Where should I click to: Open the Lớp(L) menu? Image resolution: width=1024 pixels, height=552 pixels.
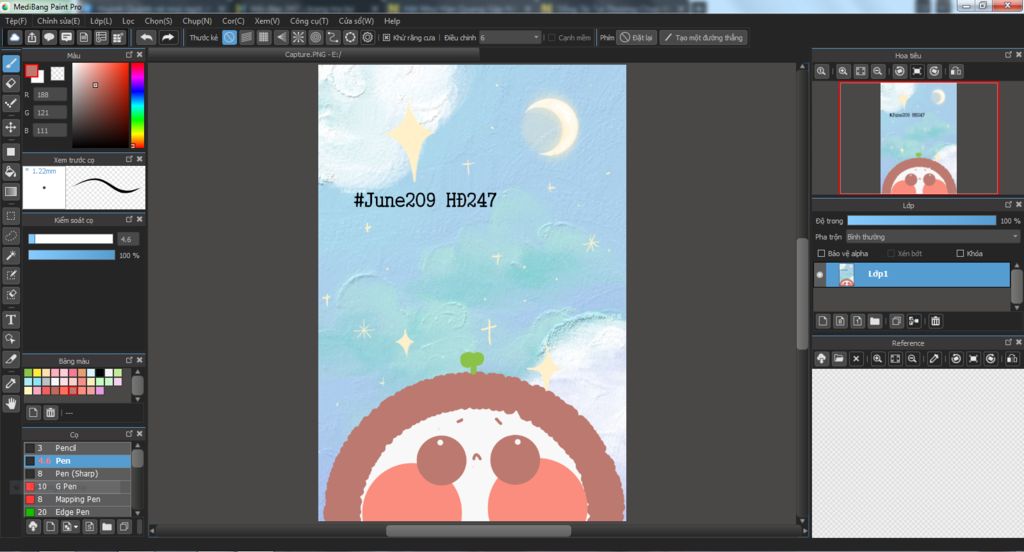click(101, 21)
